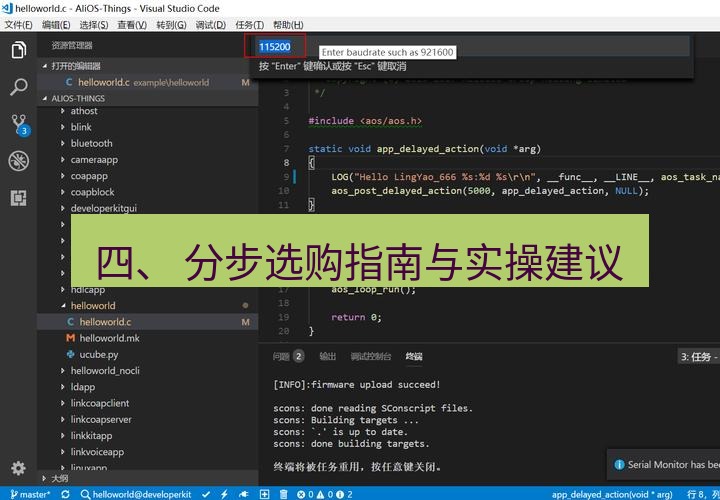This screenshot has height=500, width=720.
Task: Click the 资源管理器 sidebar title
Action: click(x=72, y=45)
